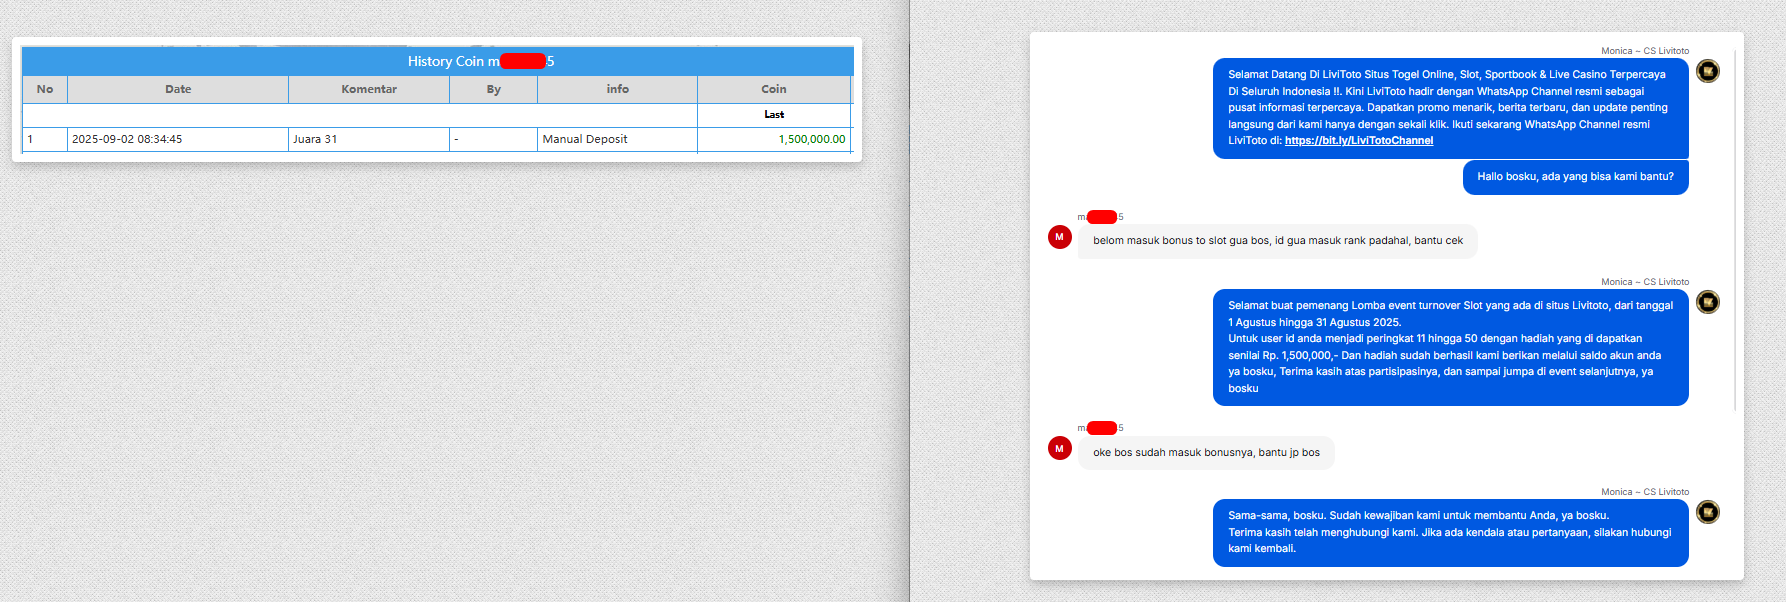The height and width of the screenshot is (602, 1786).
Task: Click the M avatar beside 'belom masuk bonus' message
Action: point(1060,237)
